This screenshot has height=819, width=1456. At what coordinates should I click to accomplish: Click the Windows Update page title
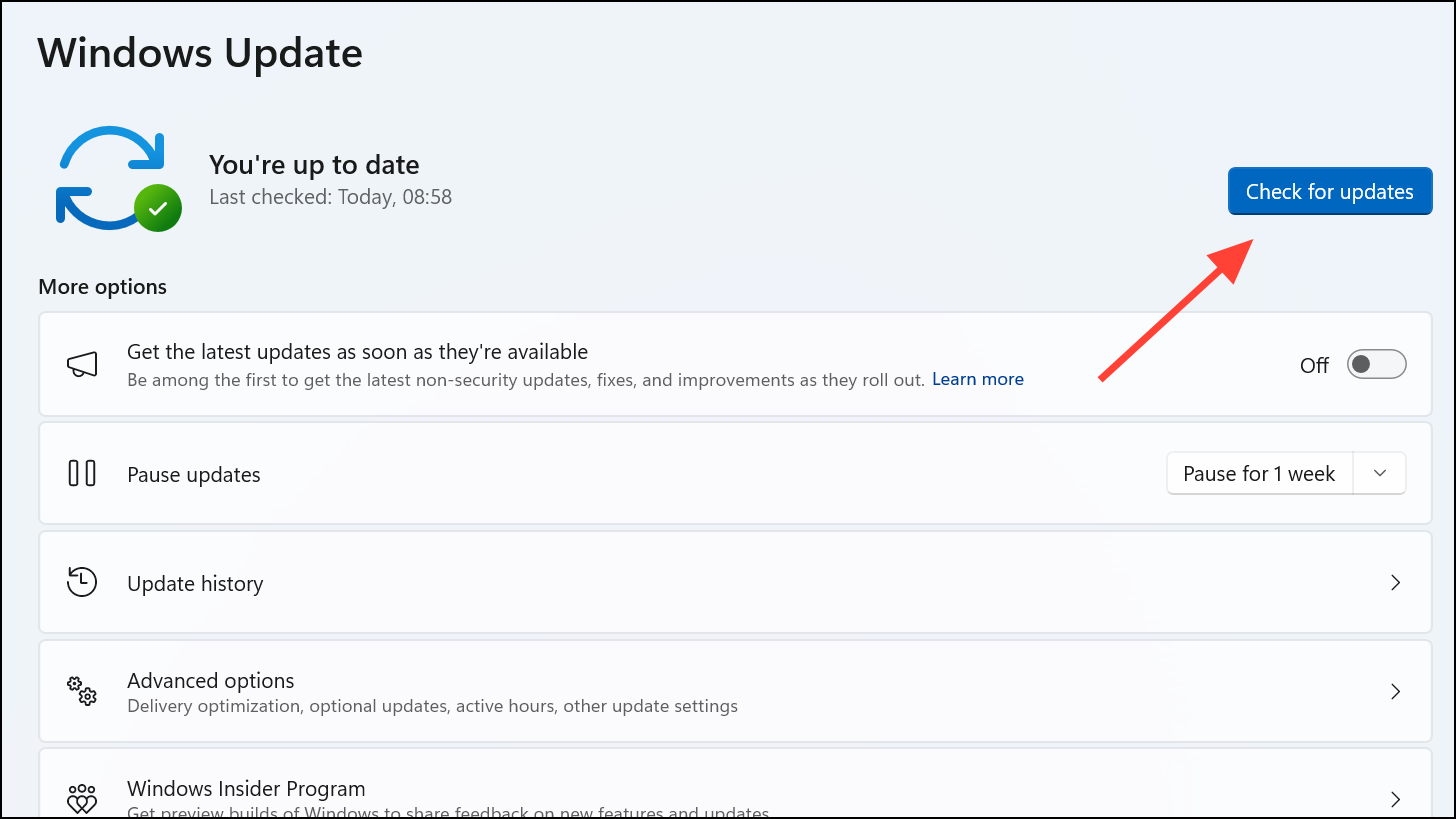pos(200,52)
